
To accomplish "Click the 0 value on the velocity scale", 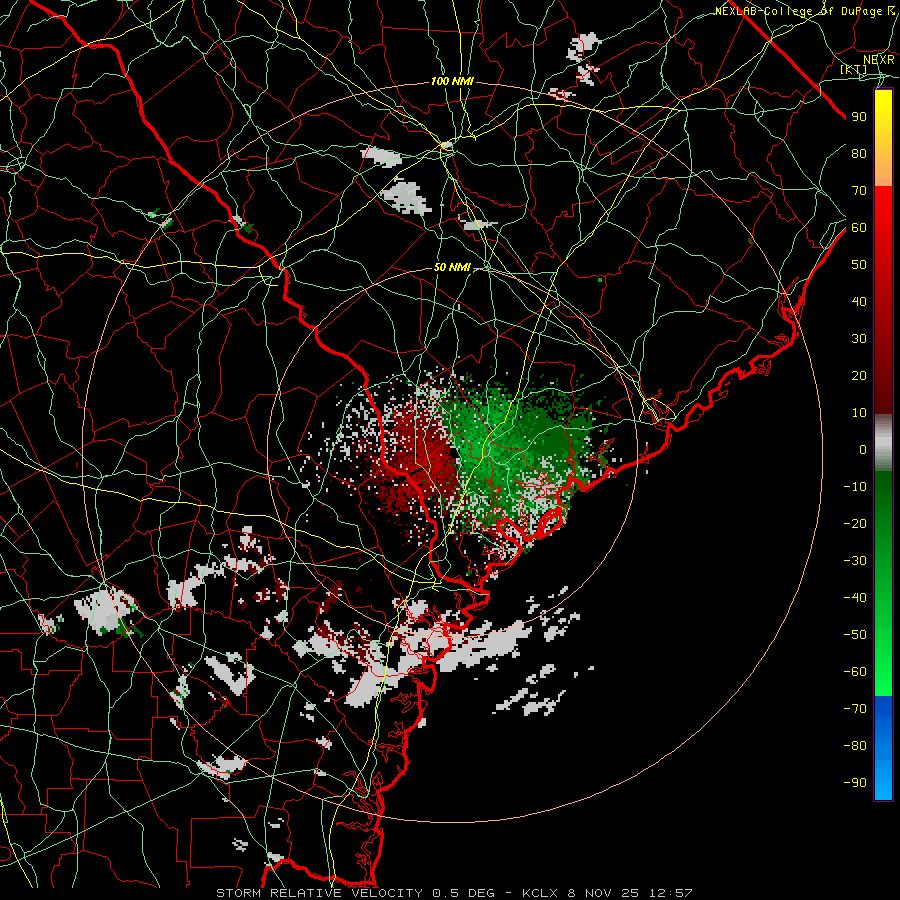I will [x=863, y=450].
